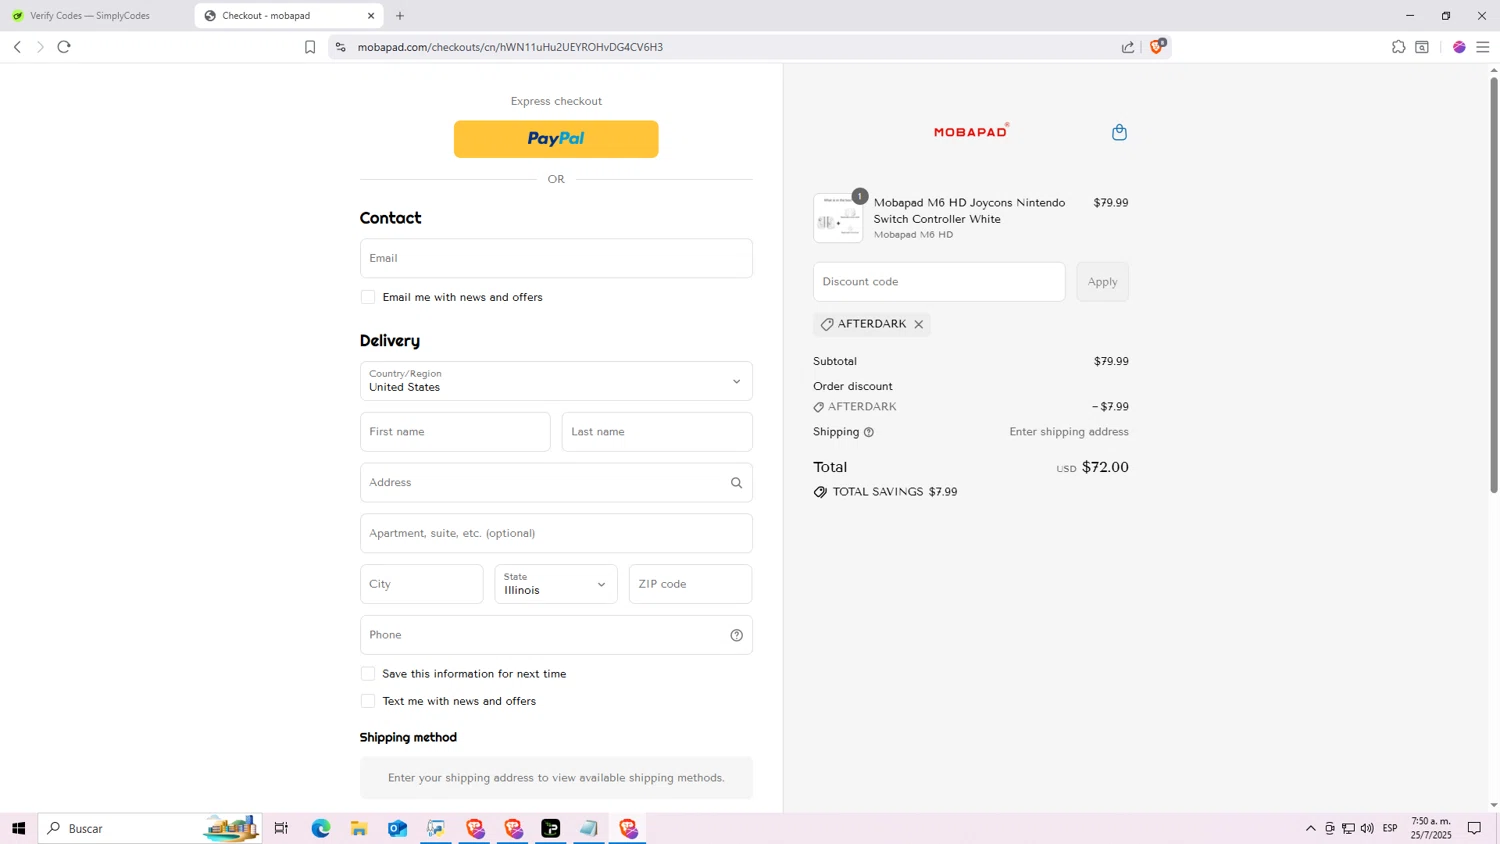Show phone number help question icon
The width and height of the screenshot is (1500, 844).
(736, 635)
